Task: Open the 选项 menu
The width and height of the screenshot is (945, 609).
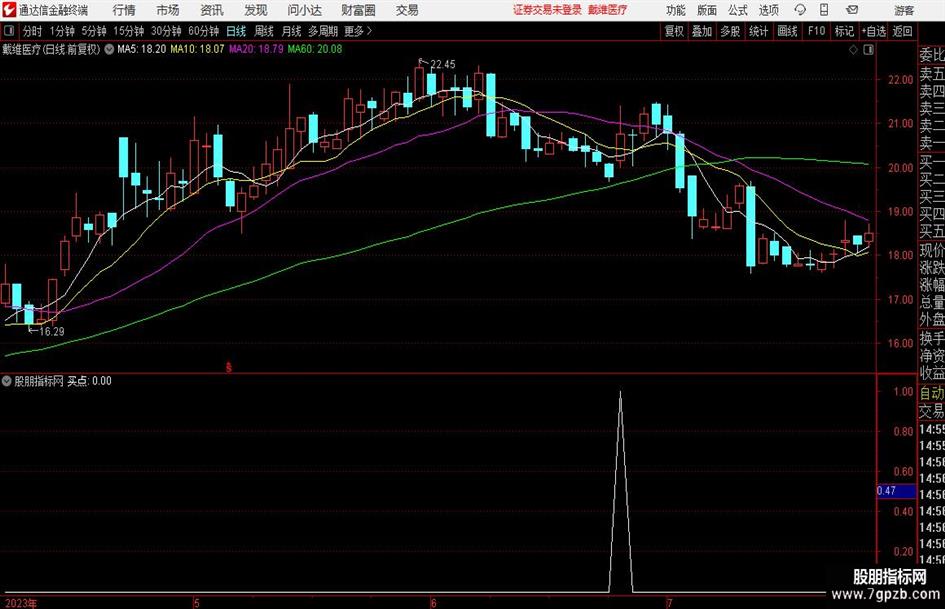Action: coord(768,10)
